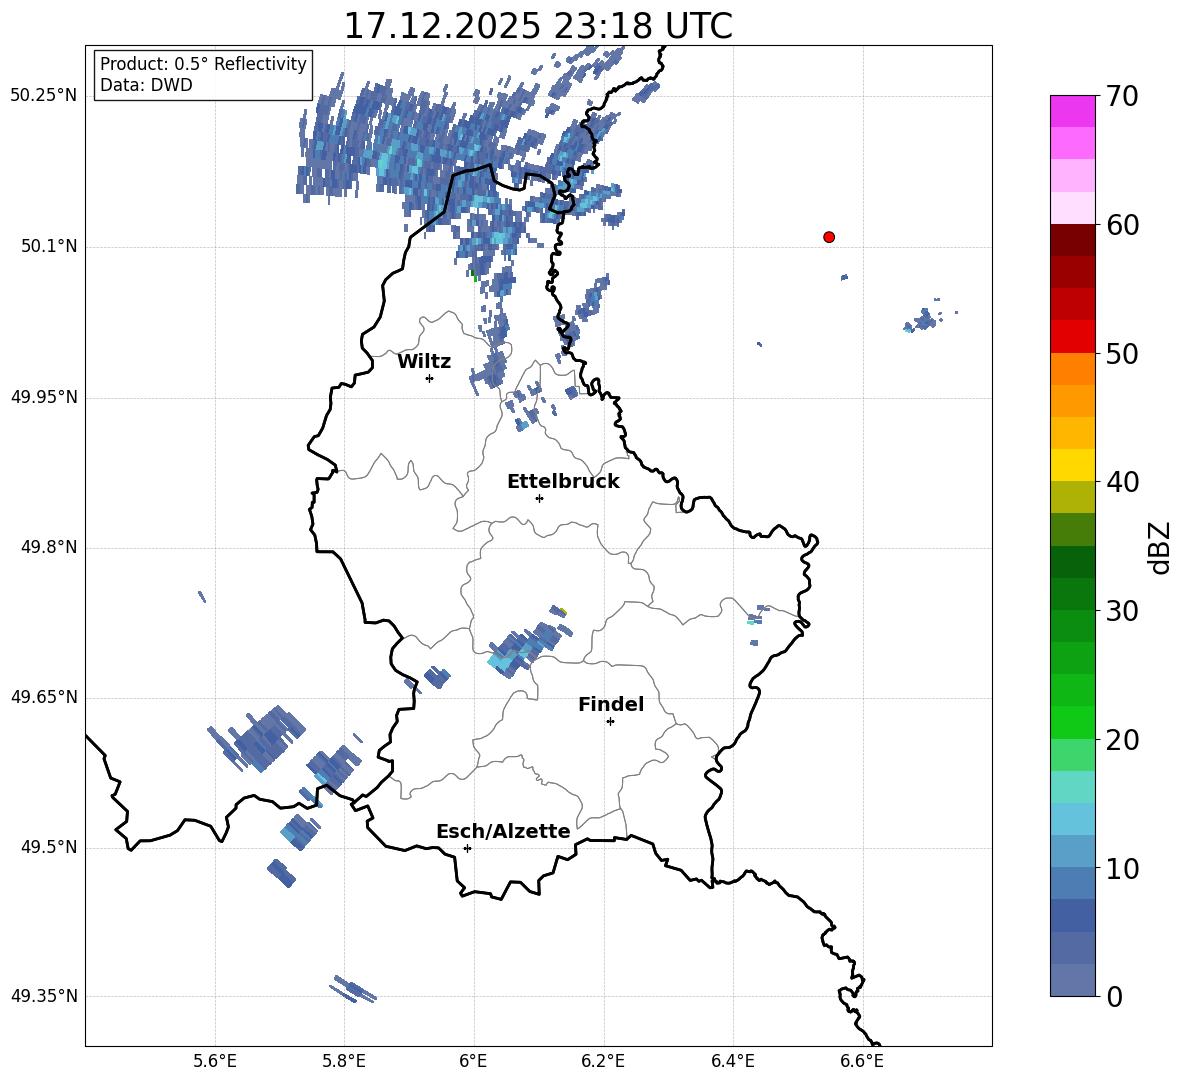Click the 30 tick on the colorbar
This screenshot has width=1184, height=1081.
coord(1122,611)
